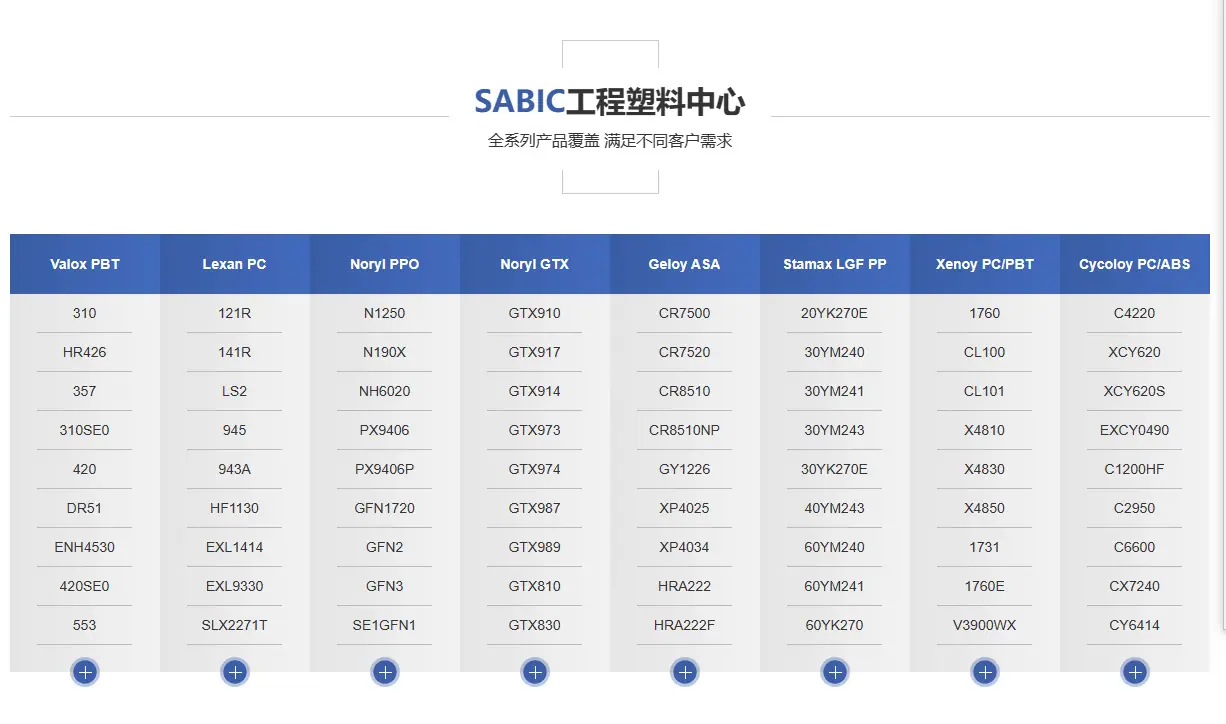This screenshot has width=1226, height=724.
Task: Open Geloy grade CR7500
Action: (x=685, y=313)
